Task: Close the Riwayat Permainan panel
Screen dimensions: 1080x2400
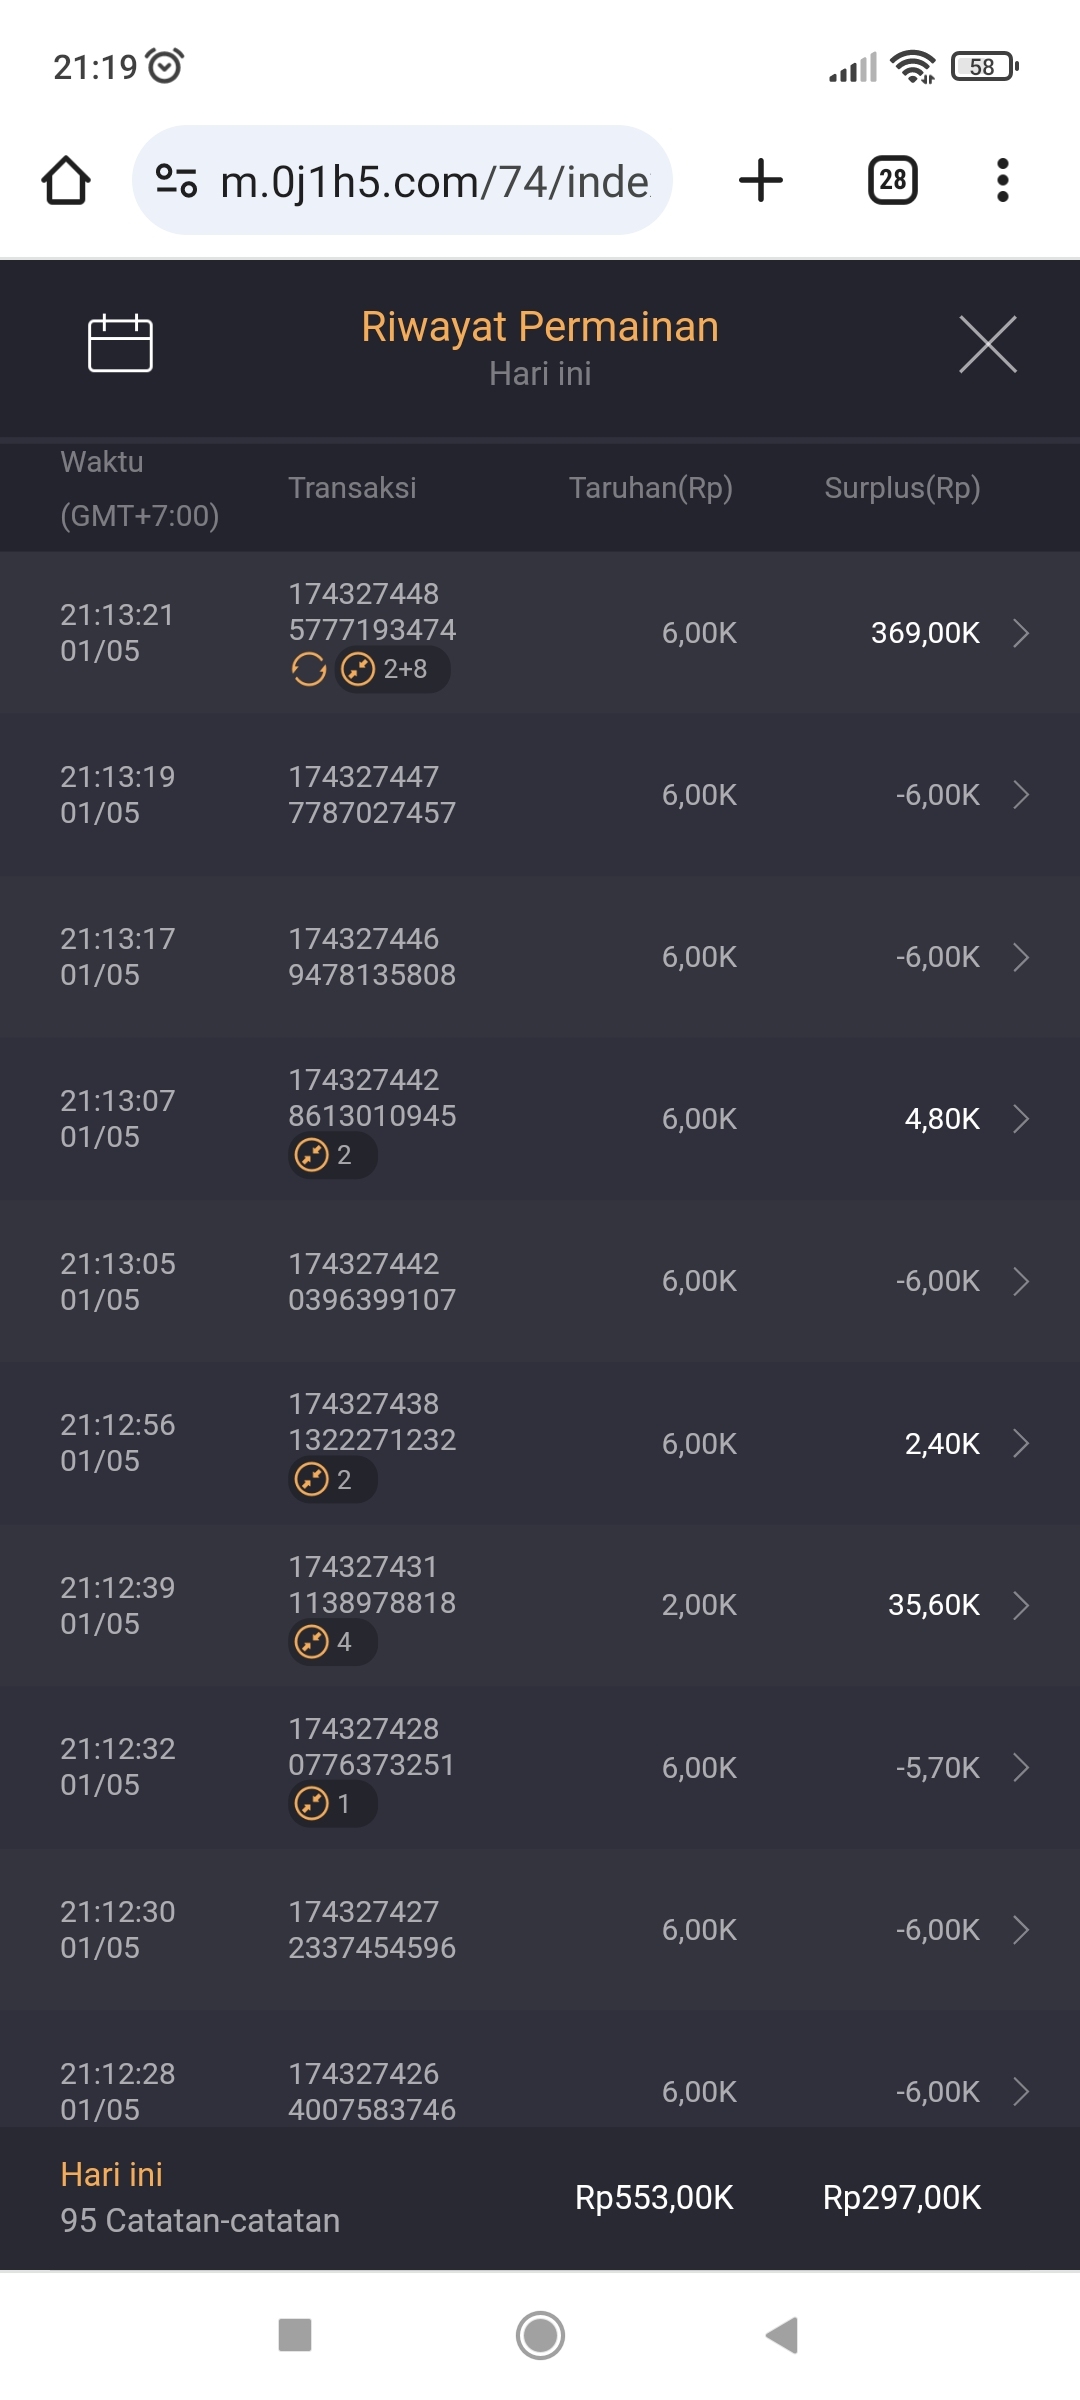Action: coord(987,344)
